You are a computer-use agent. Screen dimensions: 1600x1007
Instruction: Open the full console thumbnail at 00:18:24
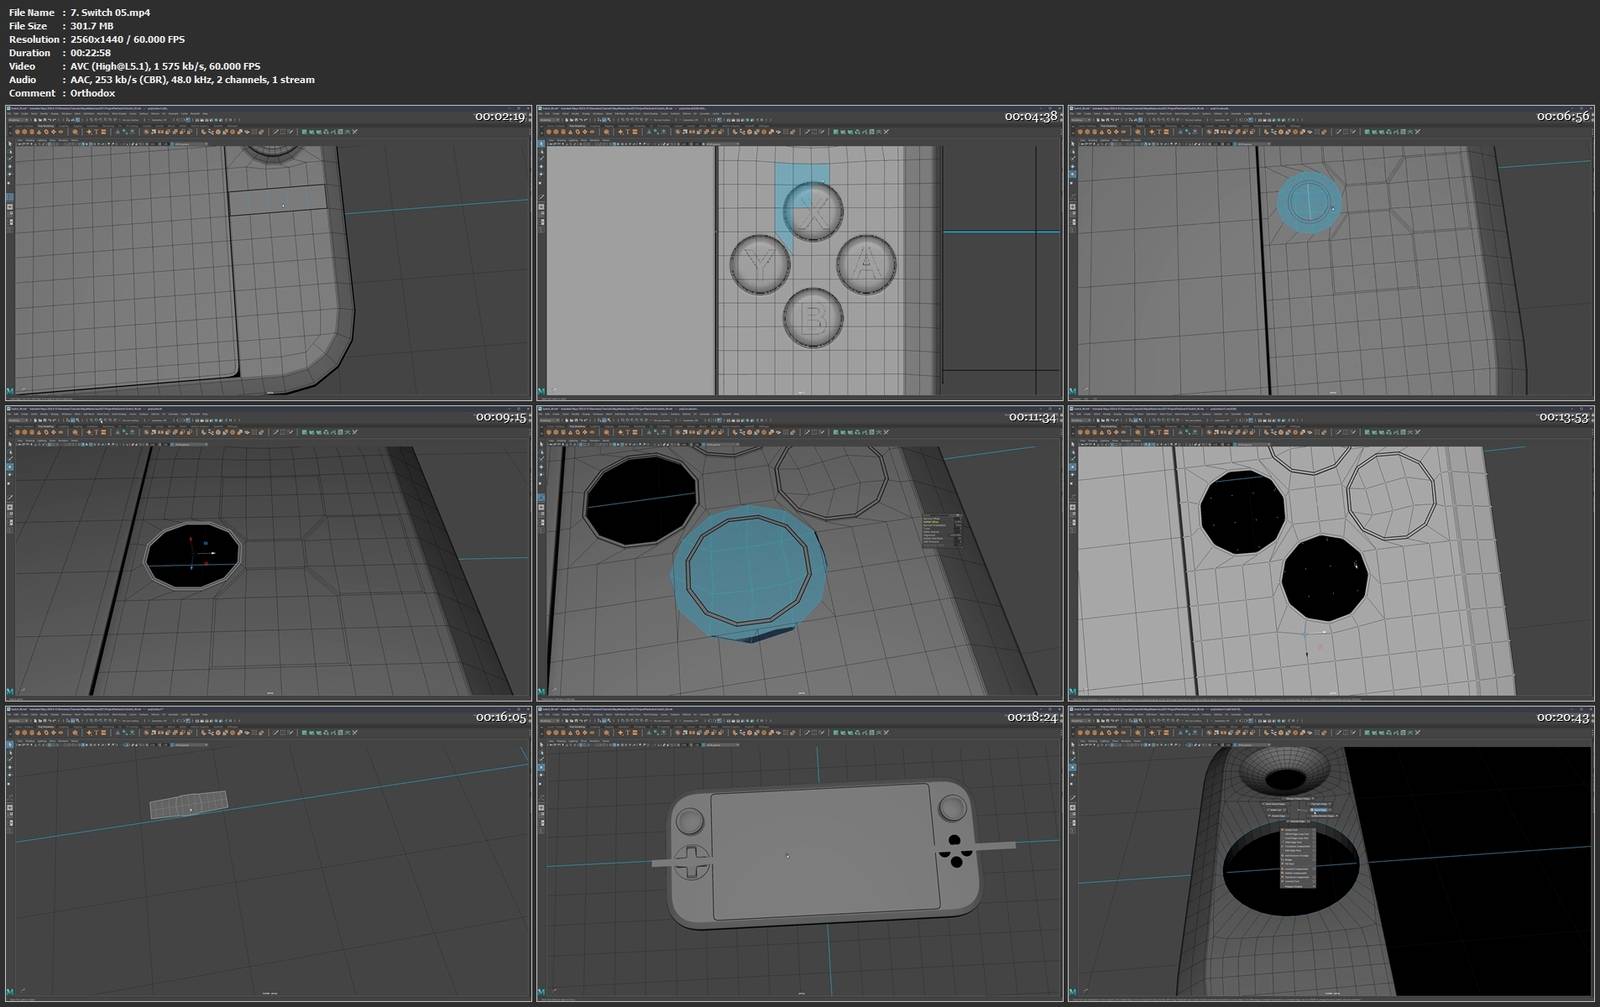tap(799, 853)
